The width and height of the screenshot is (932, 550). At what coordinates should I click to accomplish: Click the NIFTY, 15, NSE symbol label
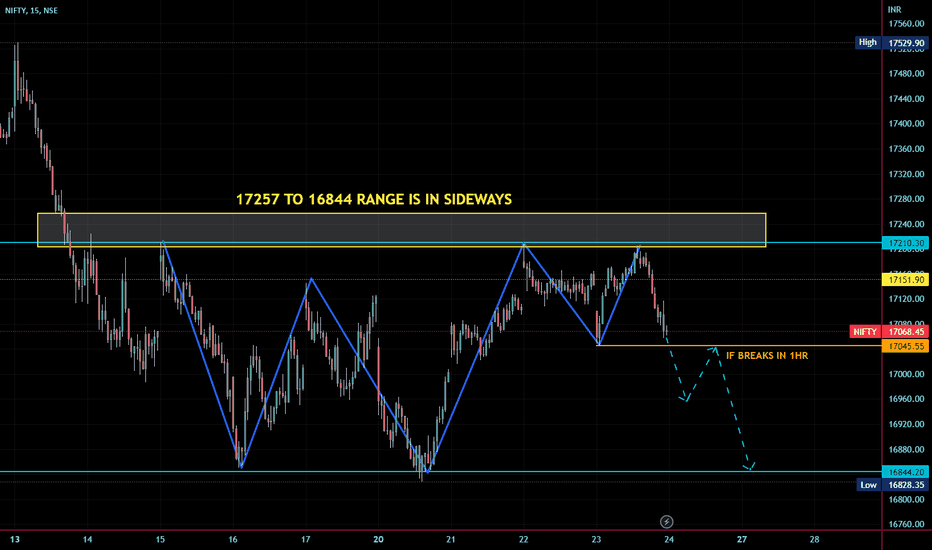click(32, 11)
